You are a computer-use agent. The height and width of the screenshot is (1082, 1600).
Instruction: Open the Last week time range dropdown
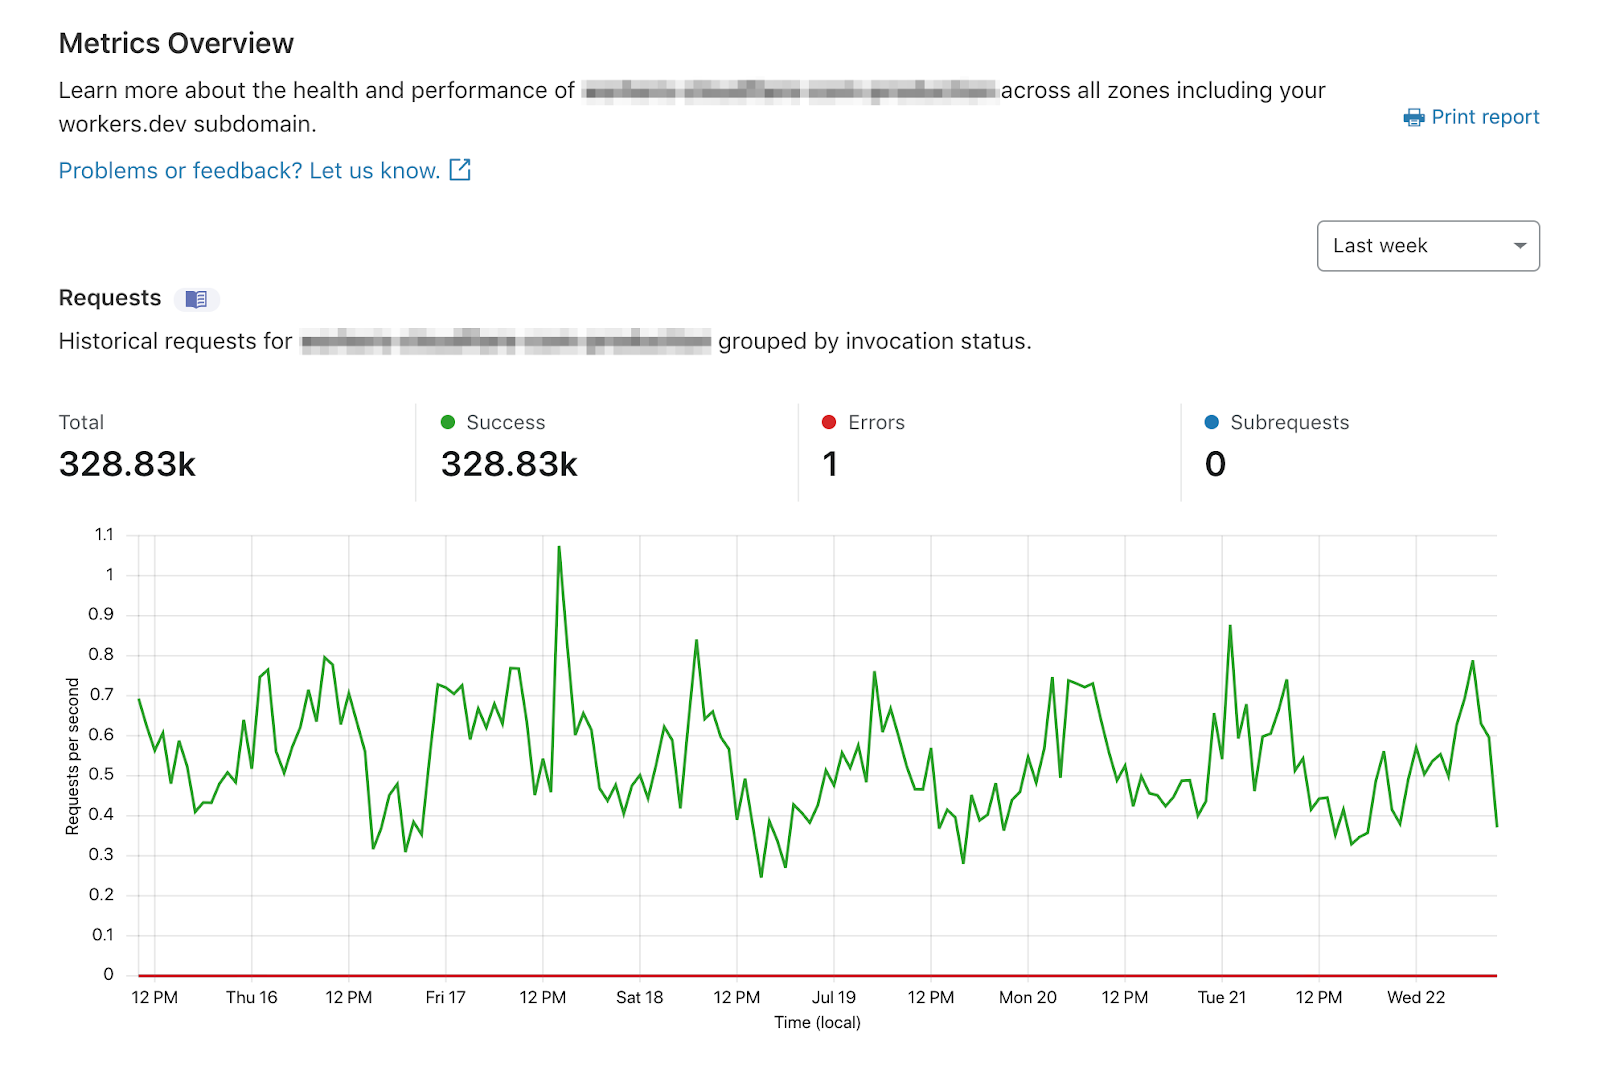[x=1427, y=246]
